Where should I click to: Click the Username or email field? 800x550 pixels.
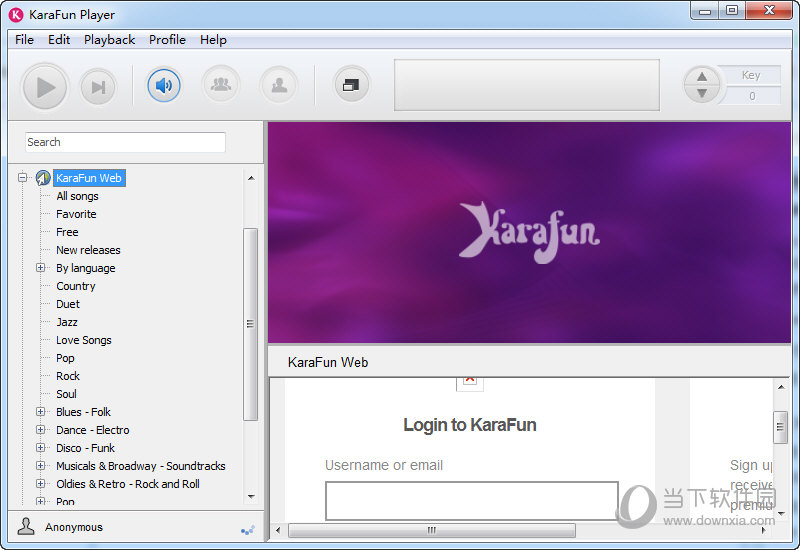[471, 501]
